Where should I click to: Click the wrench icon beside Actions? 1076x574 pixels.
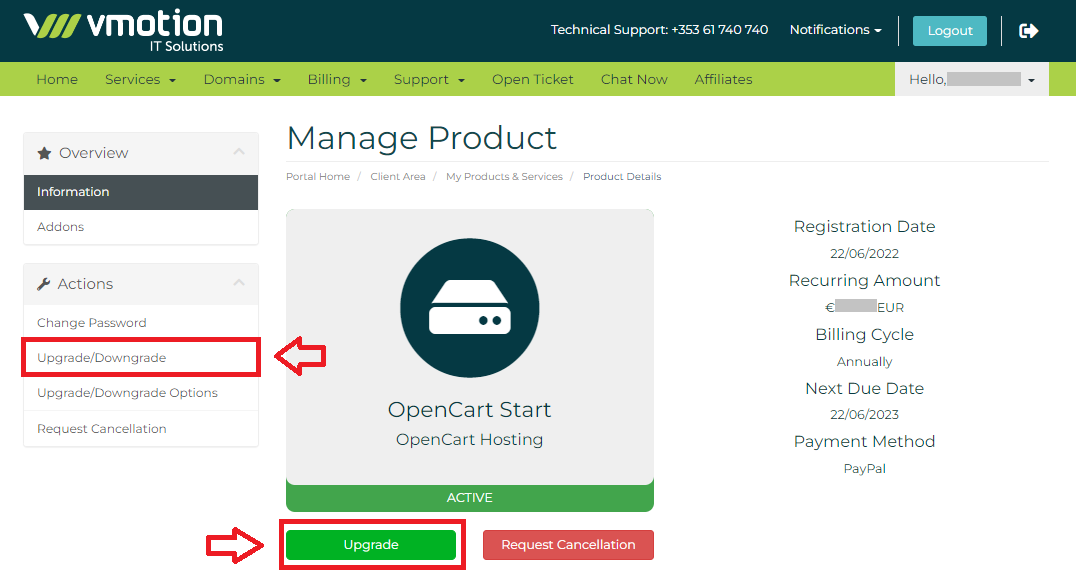pos(43,284)
